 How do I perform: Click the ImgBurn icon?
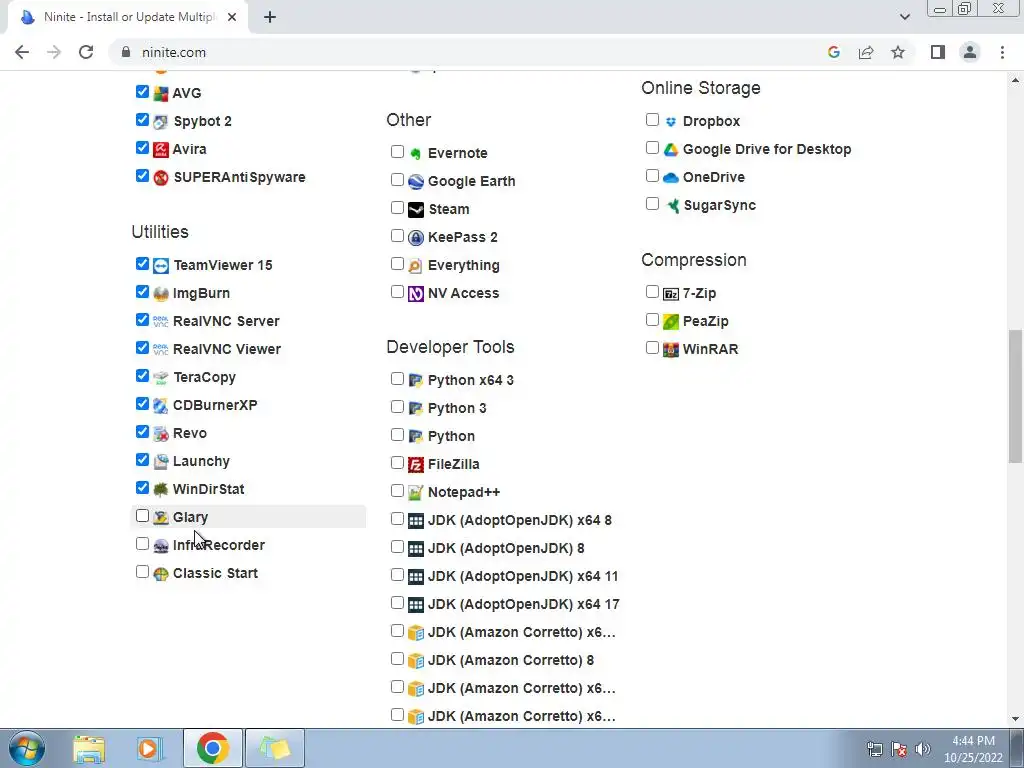[x=161, y=294]
